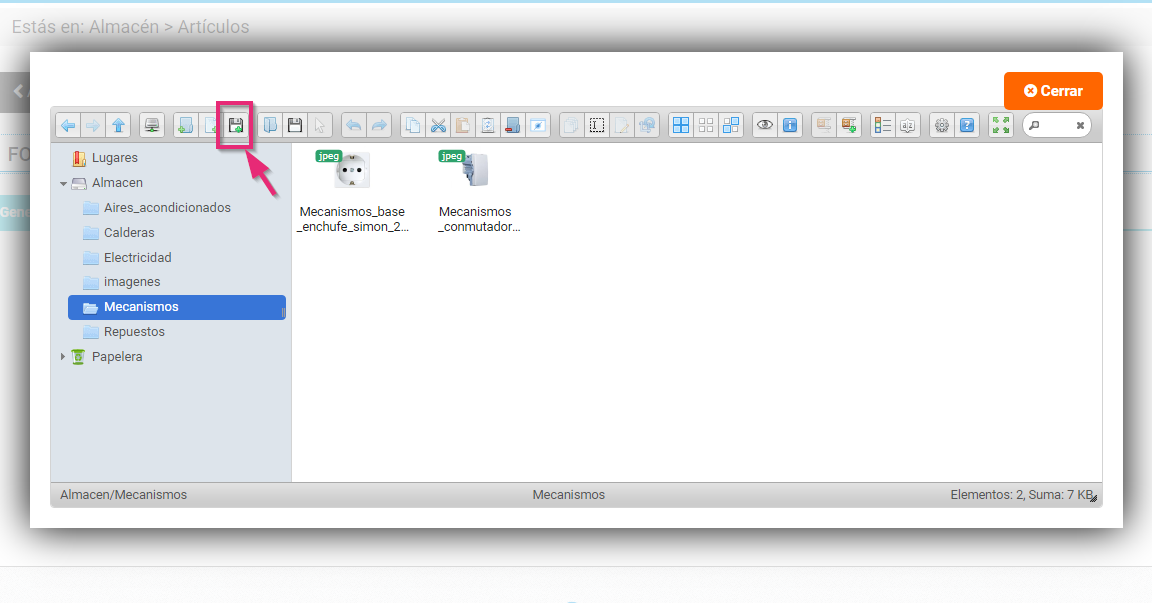Image resolution: width=1152 pixels, height=603 pixels.
Task: Open help using the question mark icon
Action: click(x=966, y=125)
